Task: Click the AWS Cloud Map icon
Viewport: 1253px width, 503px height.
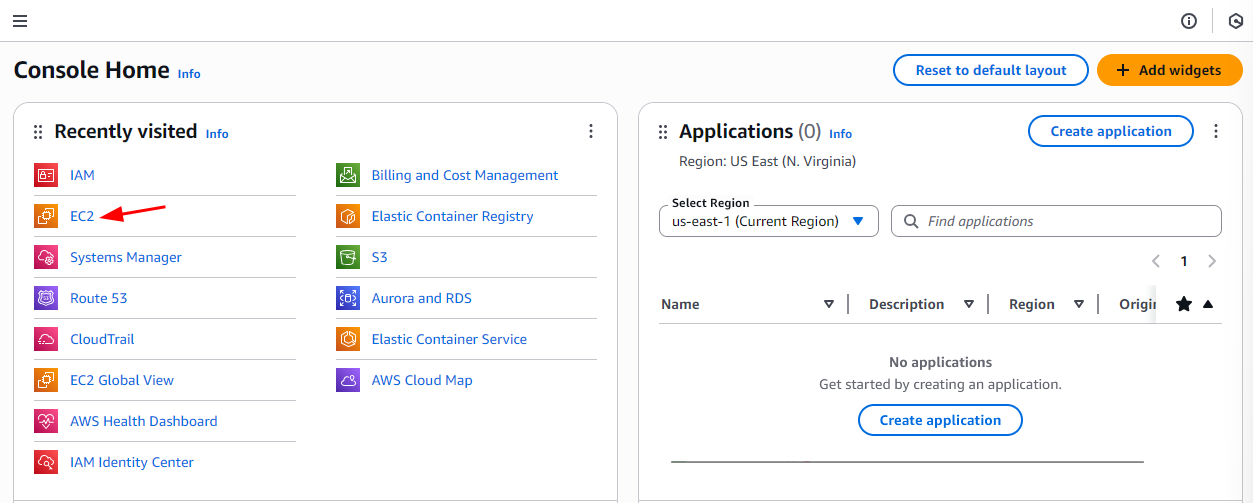Action: point(348,380)
